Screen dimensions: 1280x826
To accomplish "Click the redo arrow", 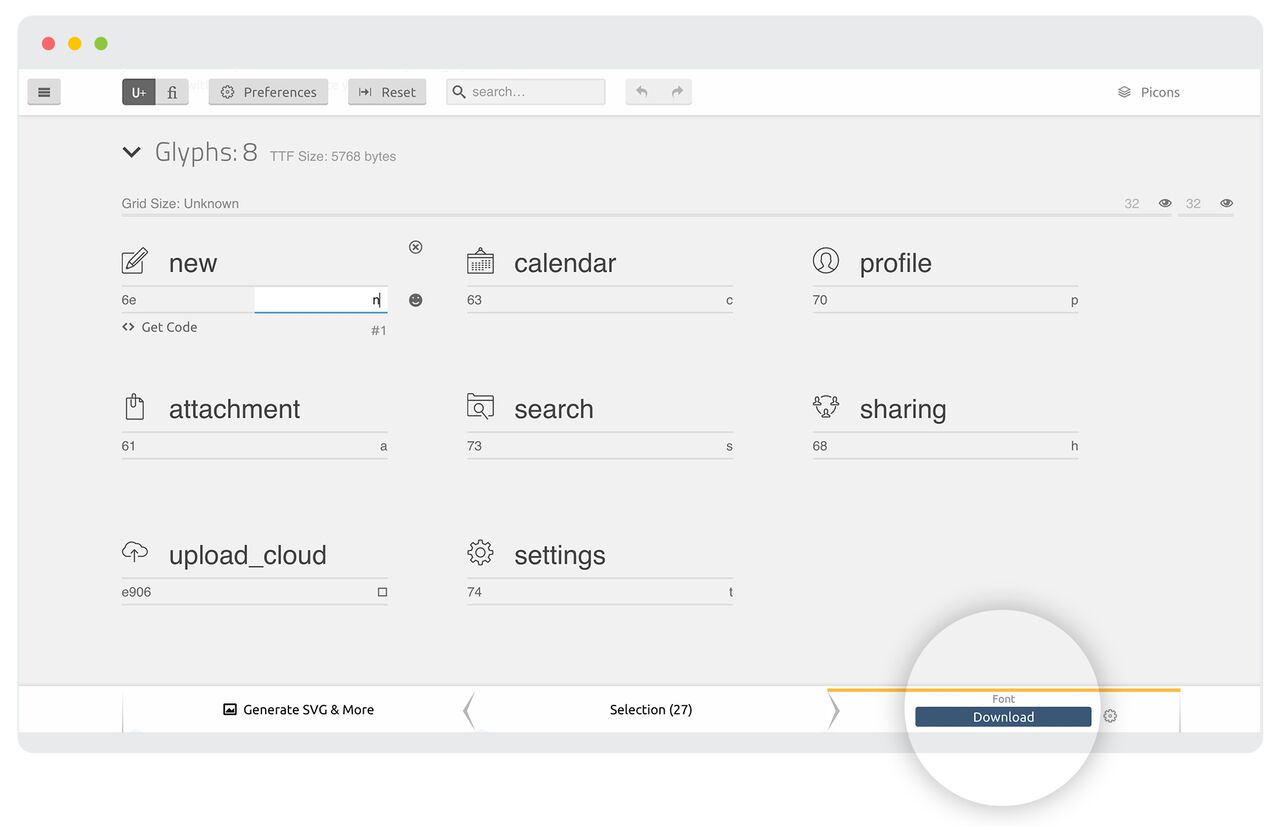I will tap(677, 92).
